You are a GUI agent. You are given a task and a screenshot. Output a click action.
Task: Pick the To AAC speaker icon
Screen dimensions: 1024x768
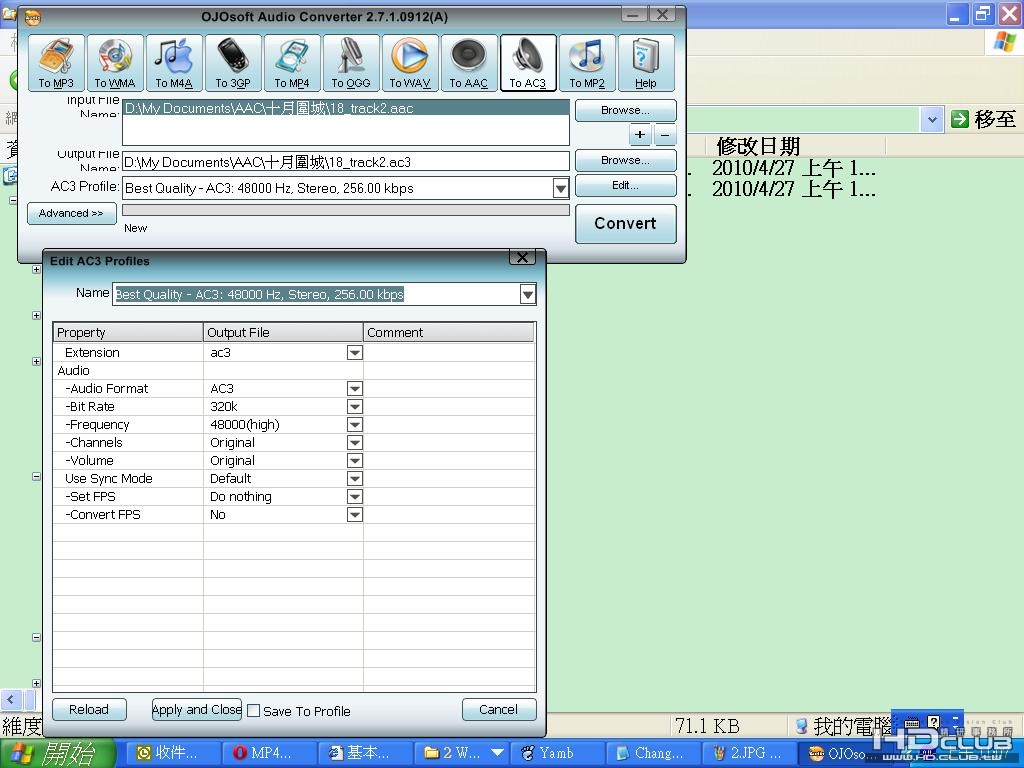click(x=469, y=63)
